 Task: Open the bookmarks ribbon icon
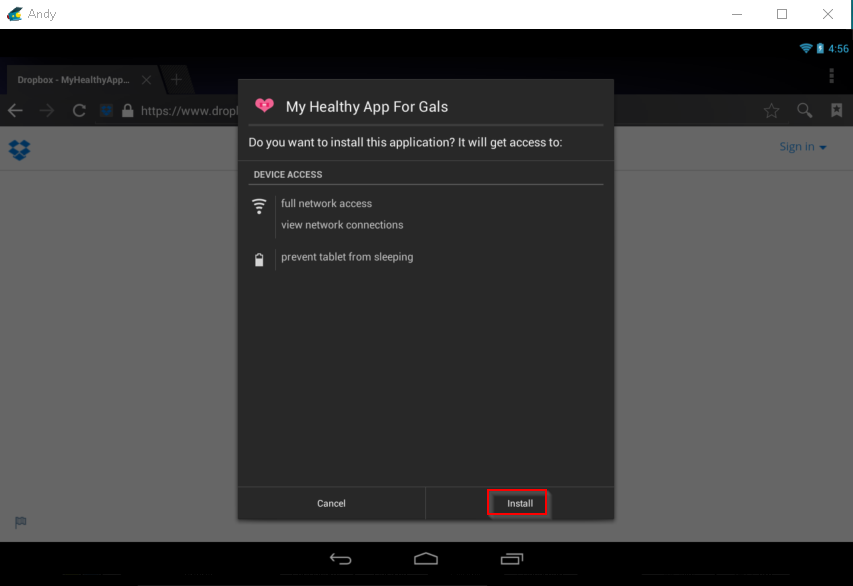point(837,110)
